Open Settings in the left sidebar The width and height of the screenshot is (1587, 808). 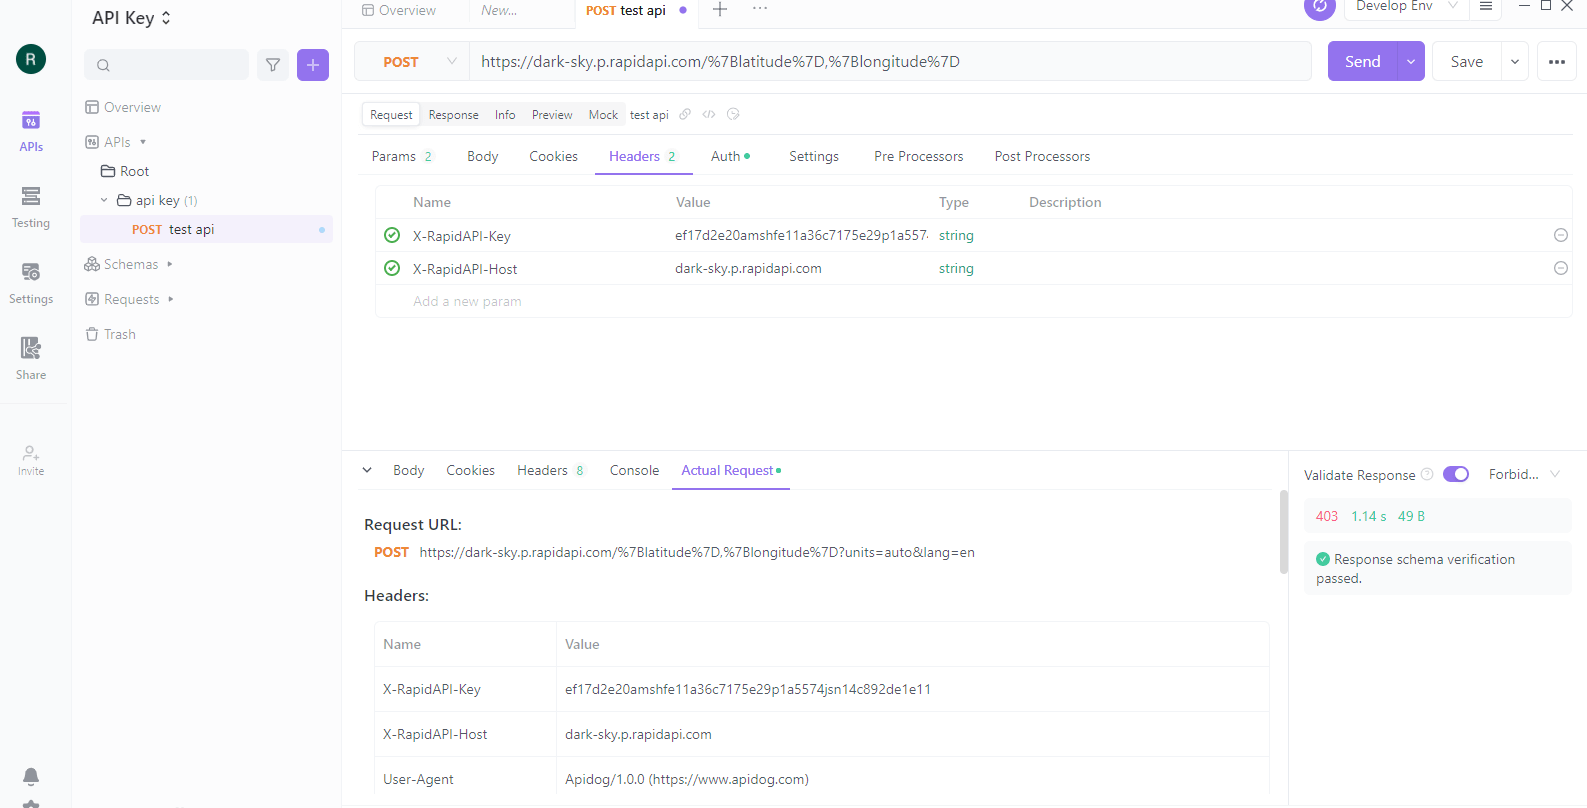(x=31, y=283)
